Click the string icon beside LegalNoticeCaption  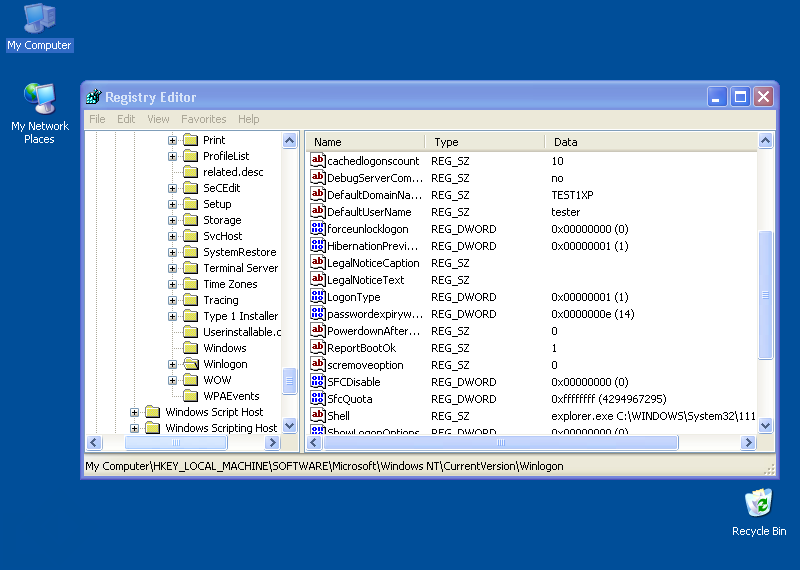317,263
